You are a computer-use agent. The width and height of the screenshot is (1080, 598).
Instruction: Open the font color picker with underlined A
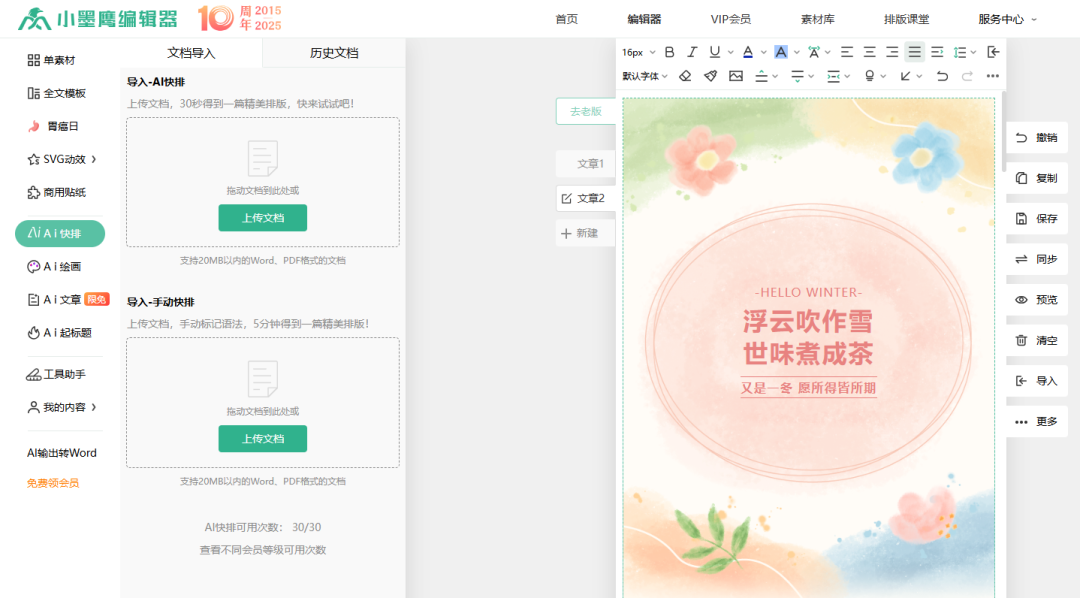pos(748,52)
